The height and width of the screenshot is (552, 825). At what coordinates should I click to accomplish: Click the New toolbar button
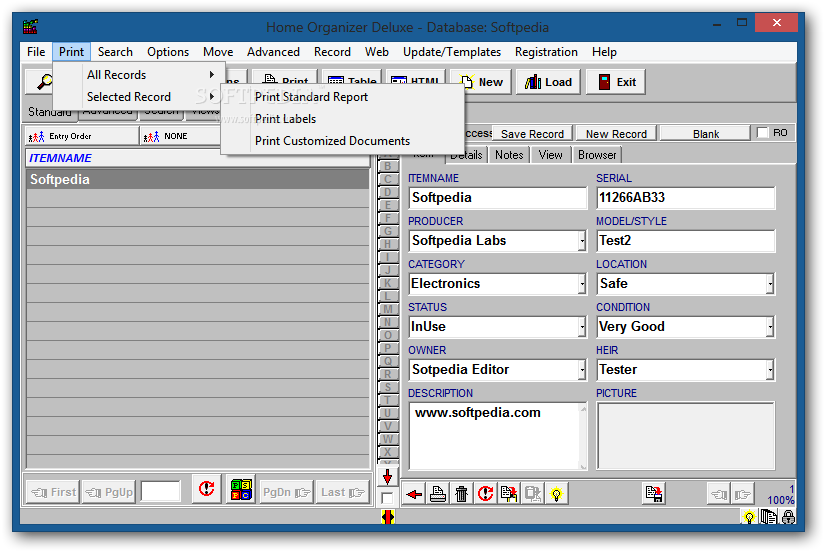click(x=481, y=82)
